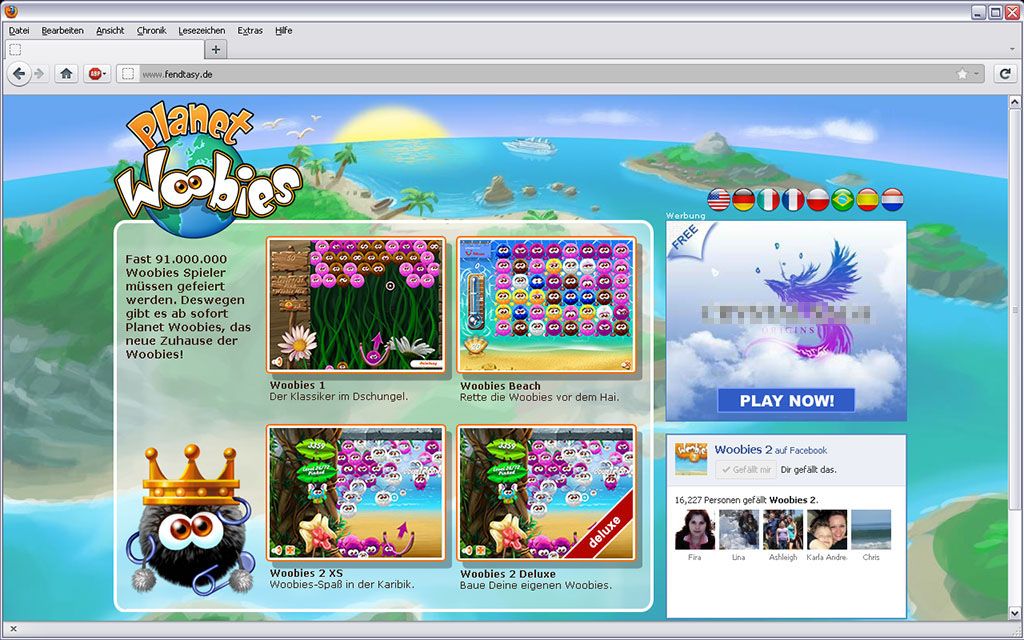
Task: Open the Woobies 2 Facebook link
Action: coord(743,449)
